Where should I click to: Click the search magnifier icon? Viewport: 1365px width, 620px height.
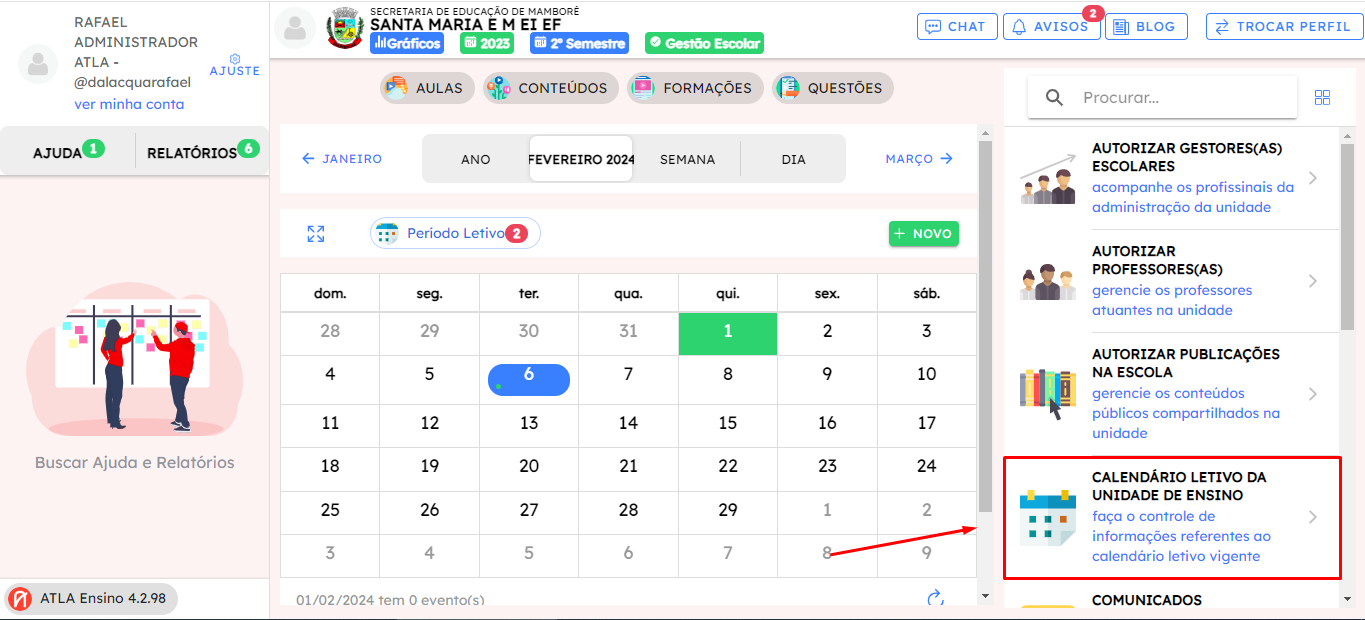(x=1054, y=98)
